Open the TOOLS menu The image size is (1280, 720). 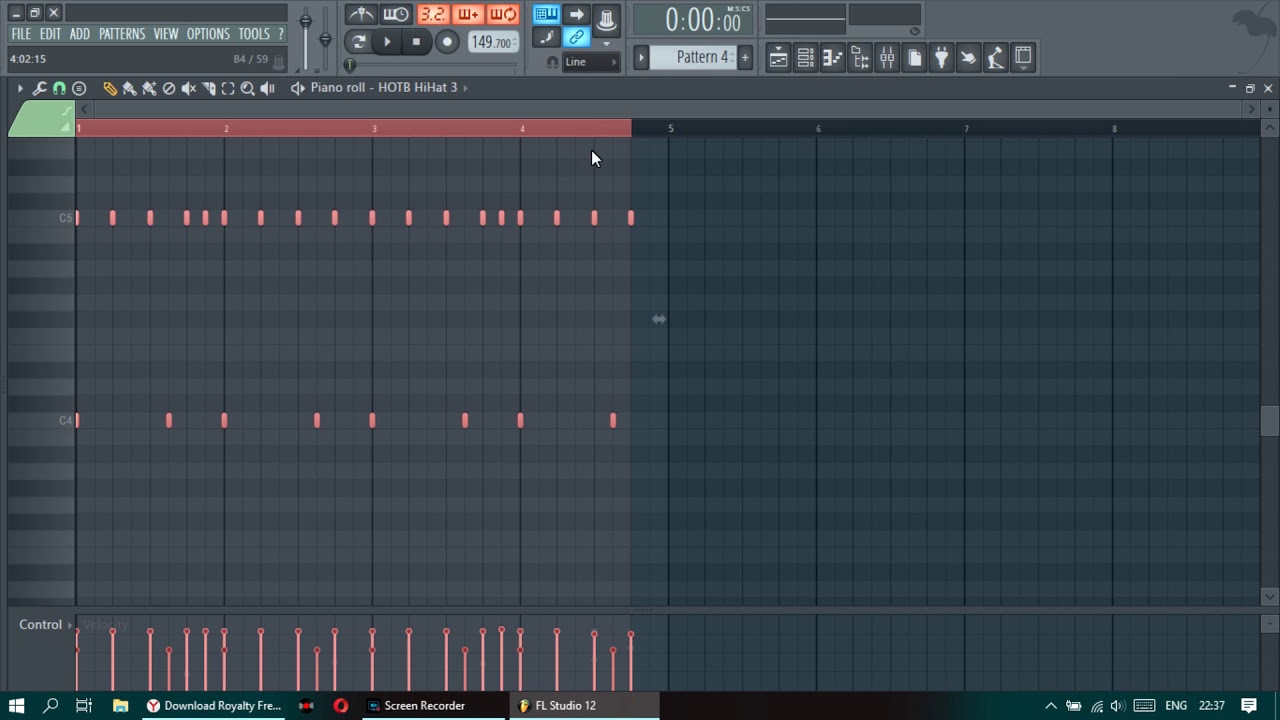254,34
